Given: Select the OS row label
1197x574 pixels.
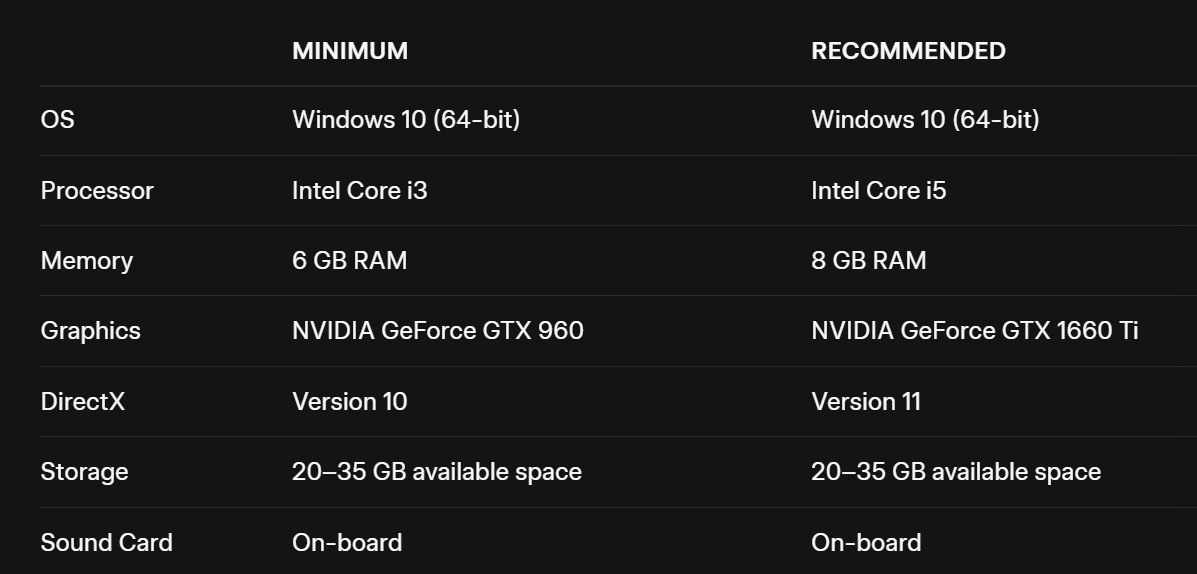Looking at the screenshot, I should click(x=58, y=120).
